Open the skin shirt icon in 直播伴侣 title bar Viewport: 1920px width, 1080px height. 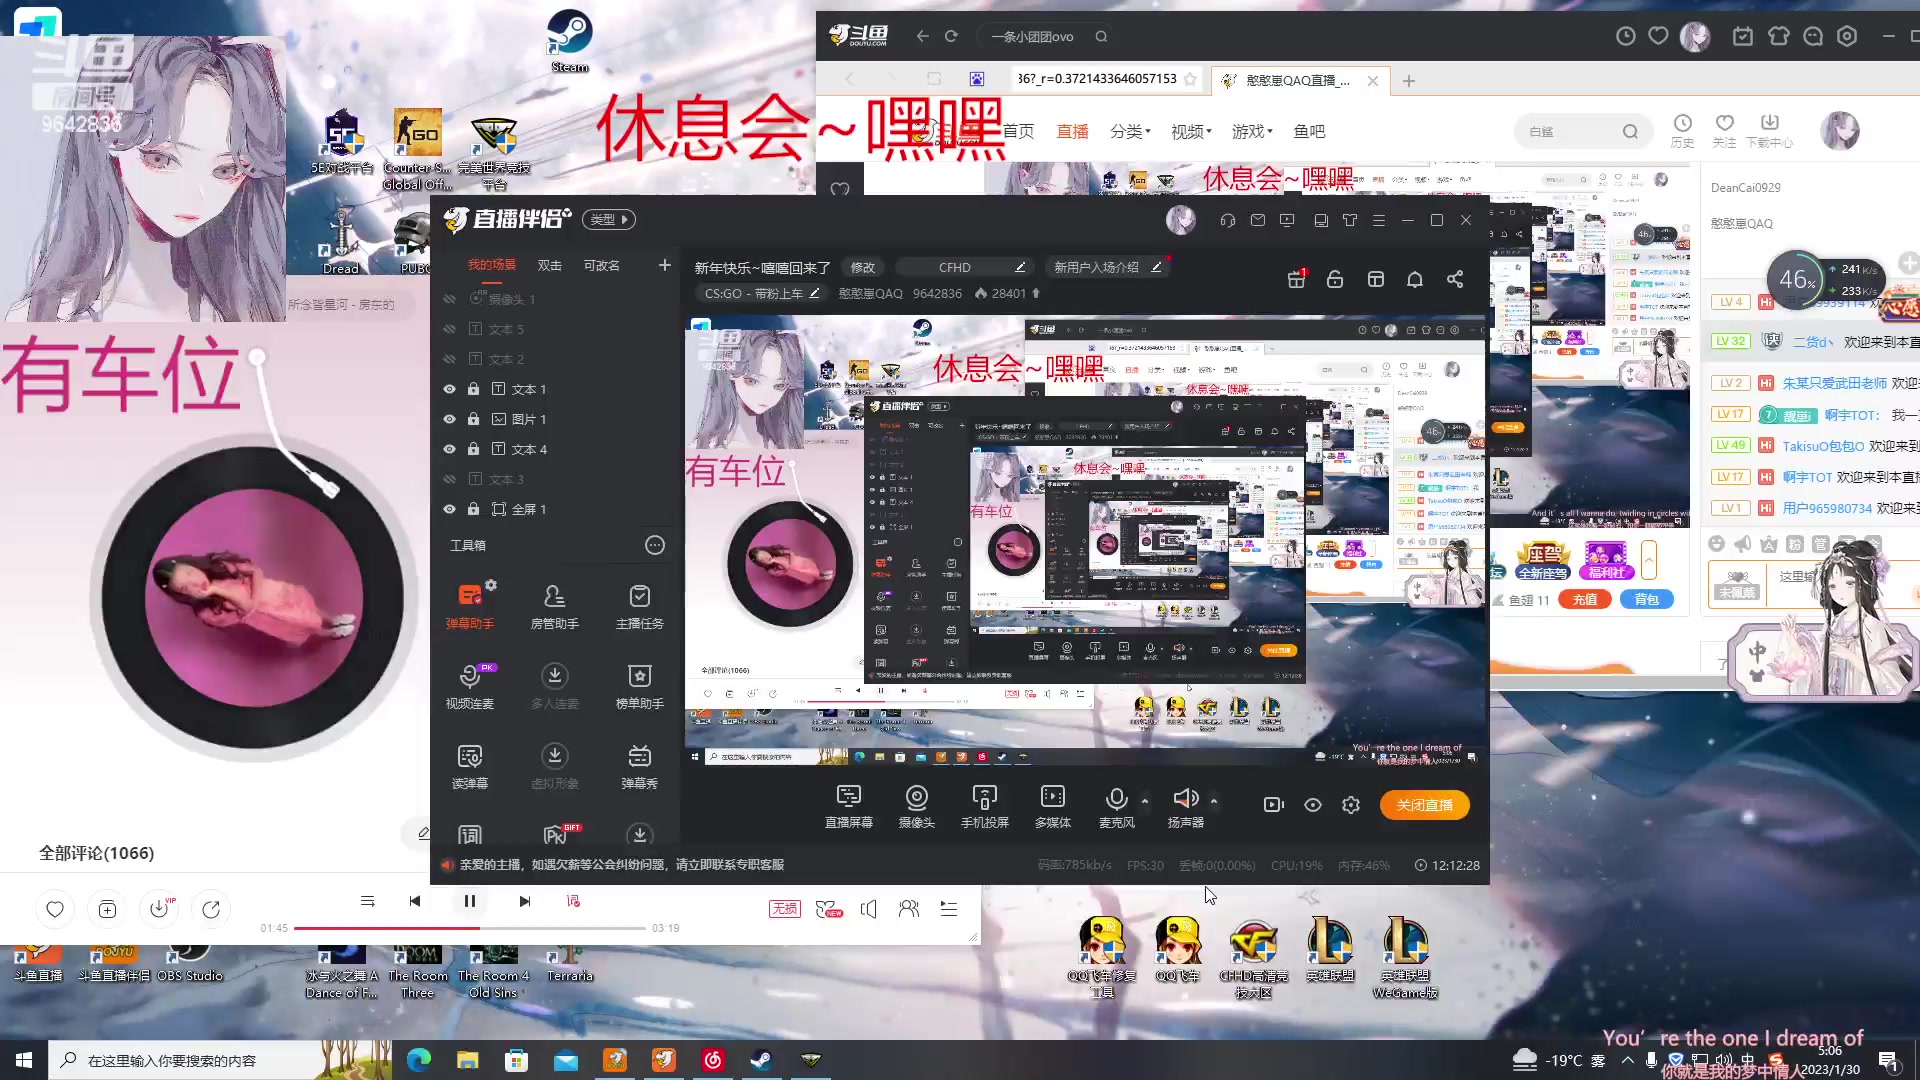coord(1350,220)
